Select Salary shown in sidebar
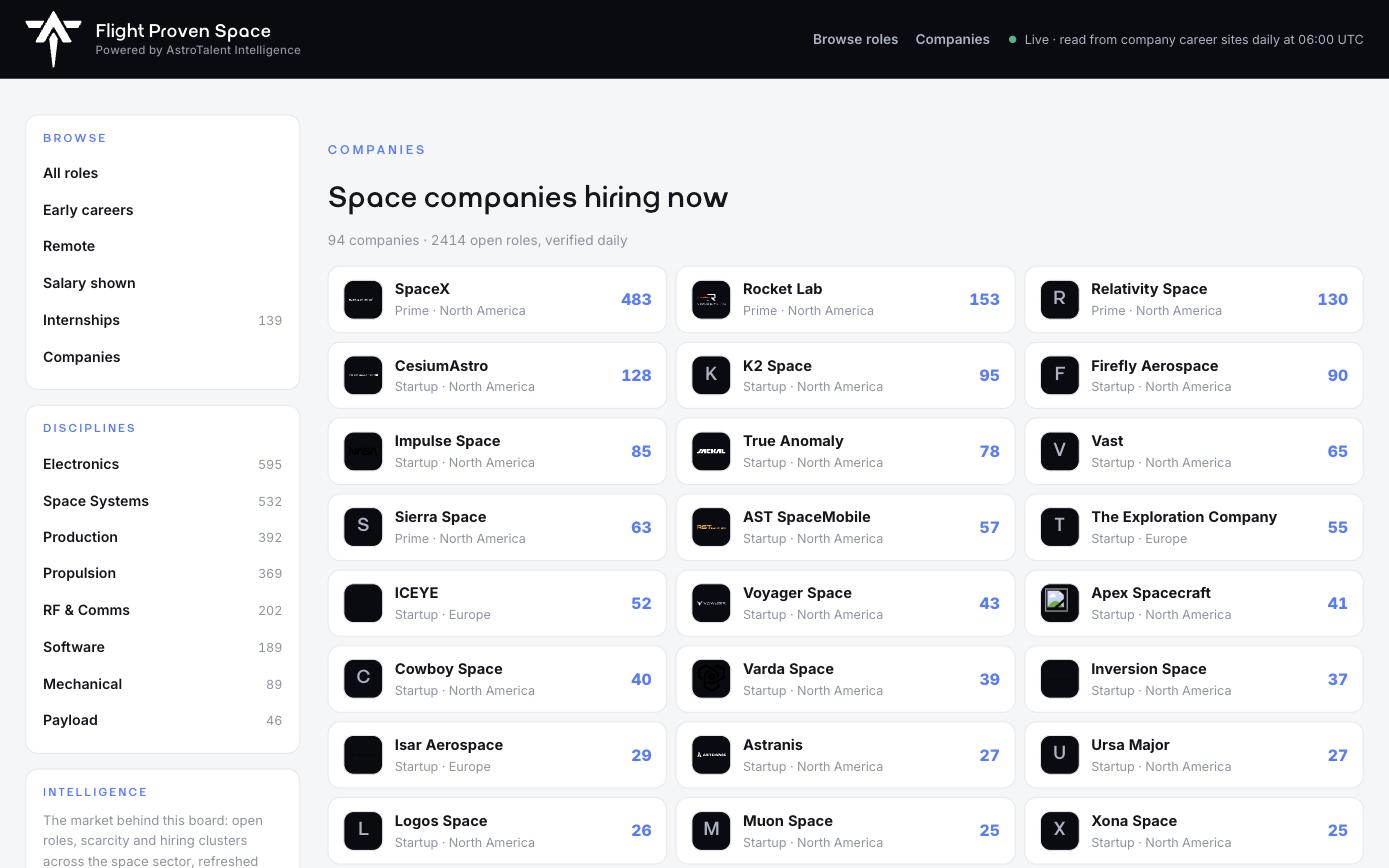The width and height of the screenshot is (1389, 868). [x=162, y=283]
